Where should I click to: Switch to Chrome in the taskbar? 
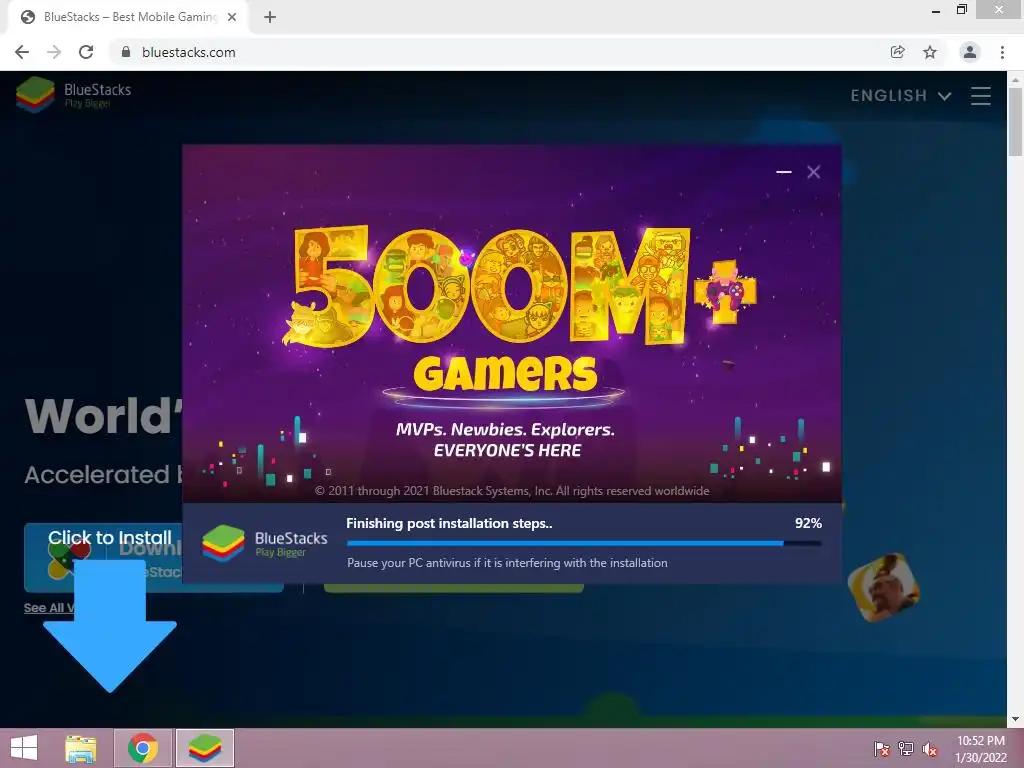143,748
